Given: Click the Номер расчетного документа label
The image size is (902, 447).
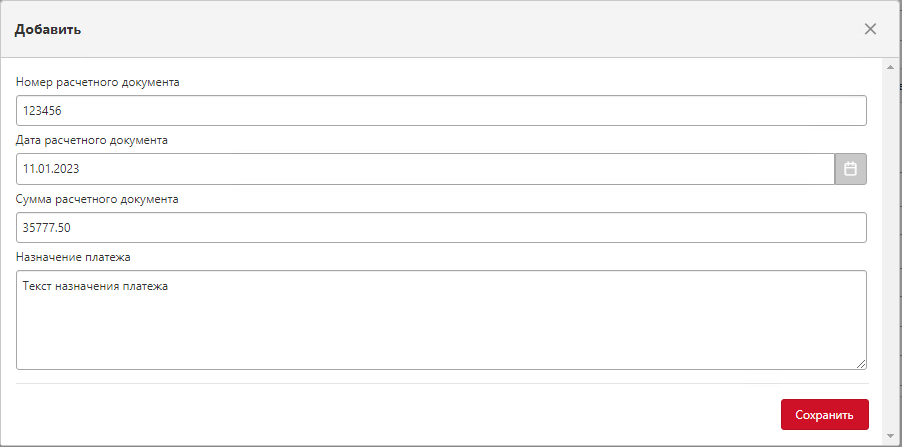Looking at the screenshot, I should coord(98,82).
